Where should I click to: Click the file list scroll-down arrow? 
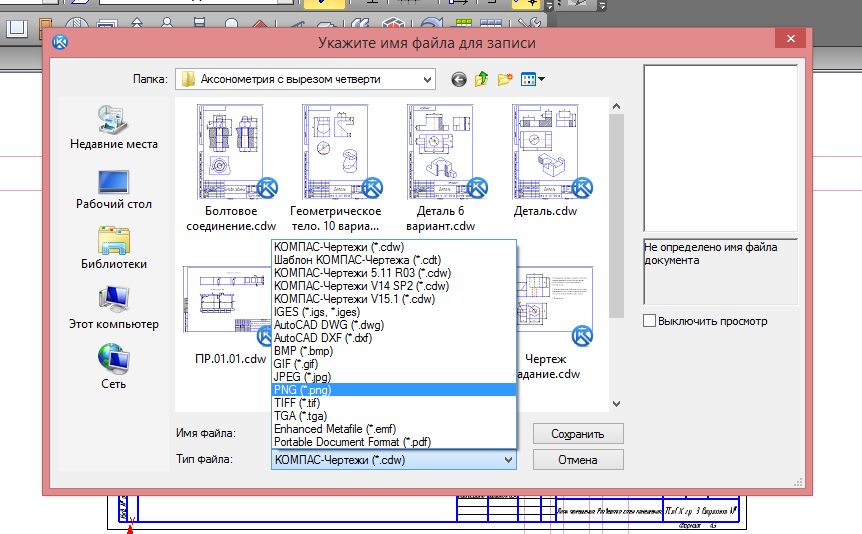(x=616, y=404)
